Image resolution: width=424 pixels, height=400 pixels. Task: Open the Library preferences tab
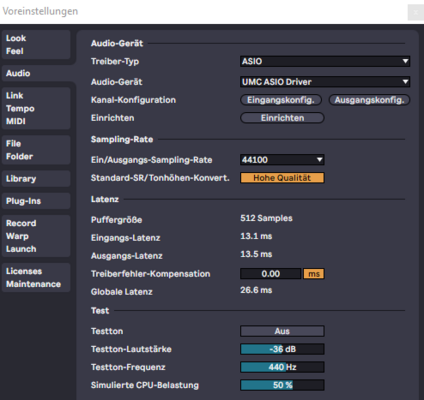pos(36,179)
